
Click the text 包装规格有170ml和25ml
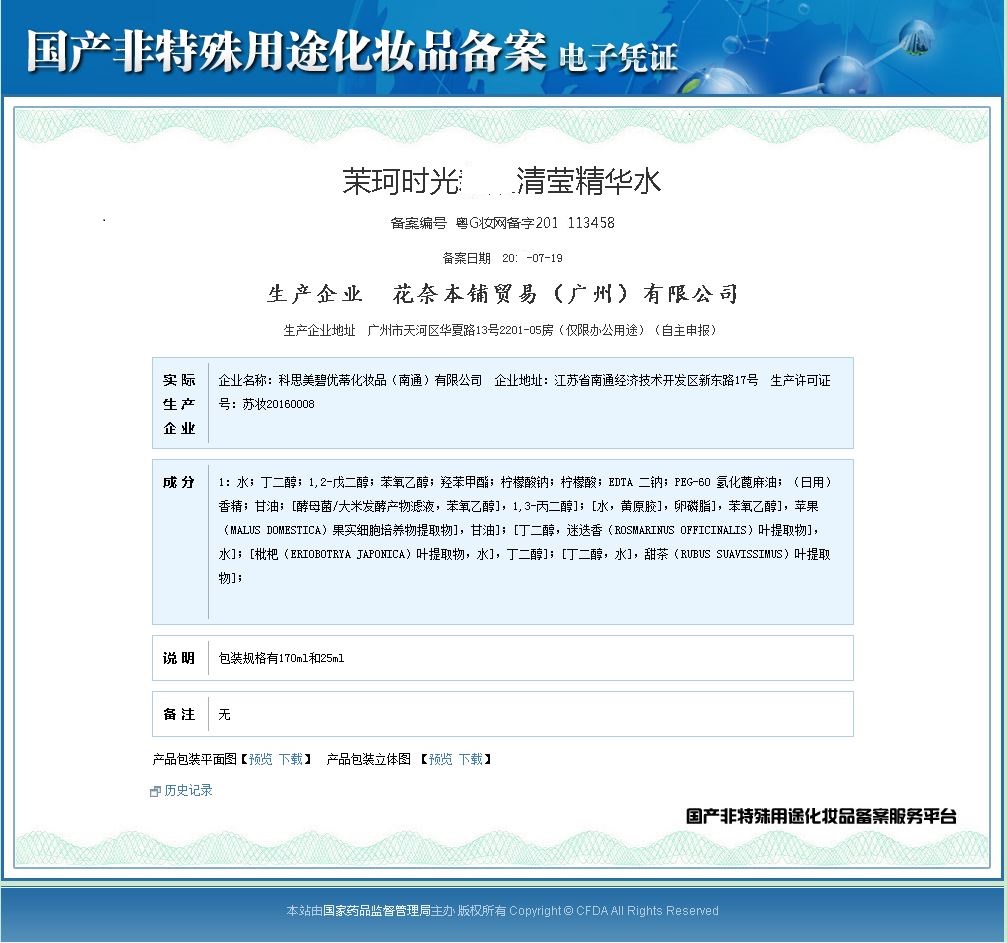coord(281,658)
